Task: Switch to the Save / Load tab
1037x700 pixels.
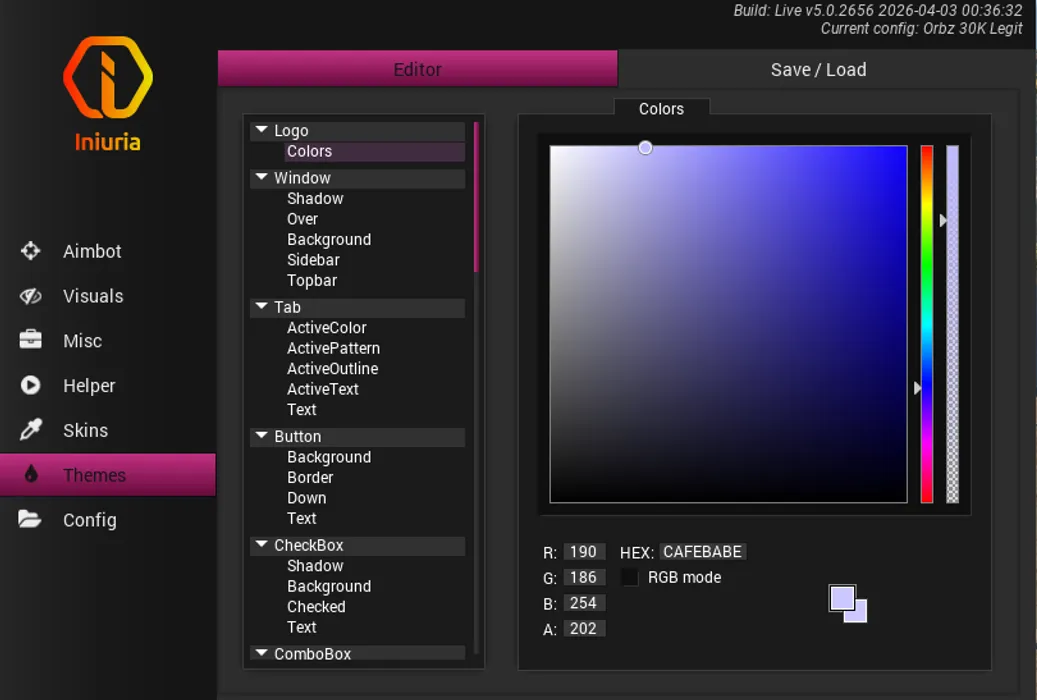Action: coord(818,69)
